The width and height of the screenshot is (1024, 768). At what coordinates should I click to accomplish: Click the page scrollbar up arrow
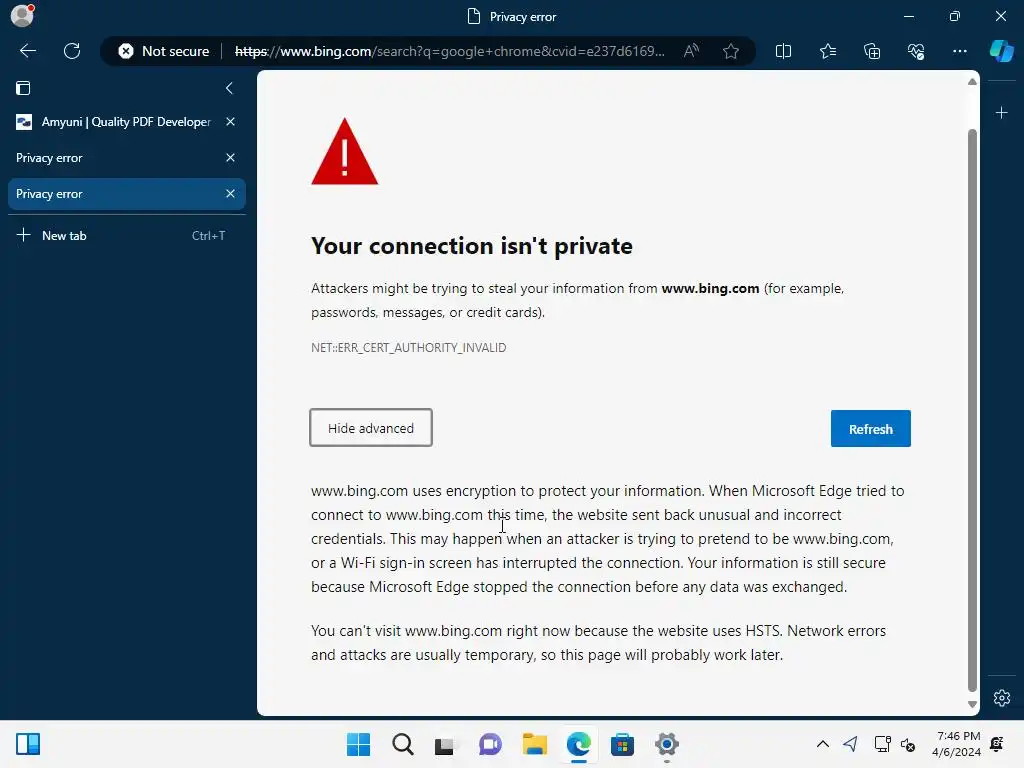click(972, 82)
